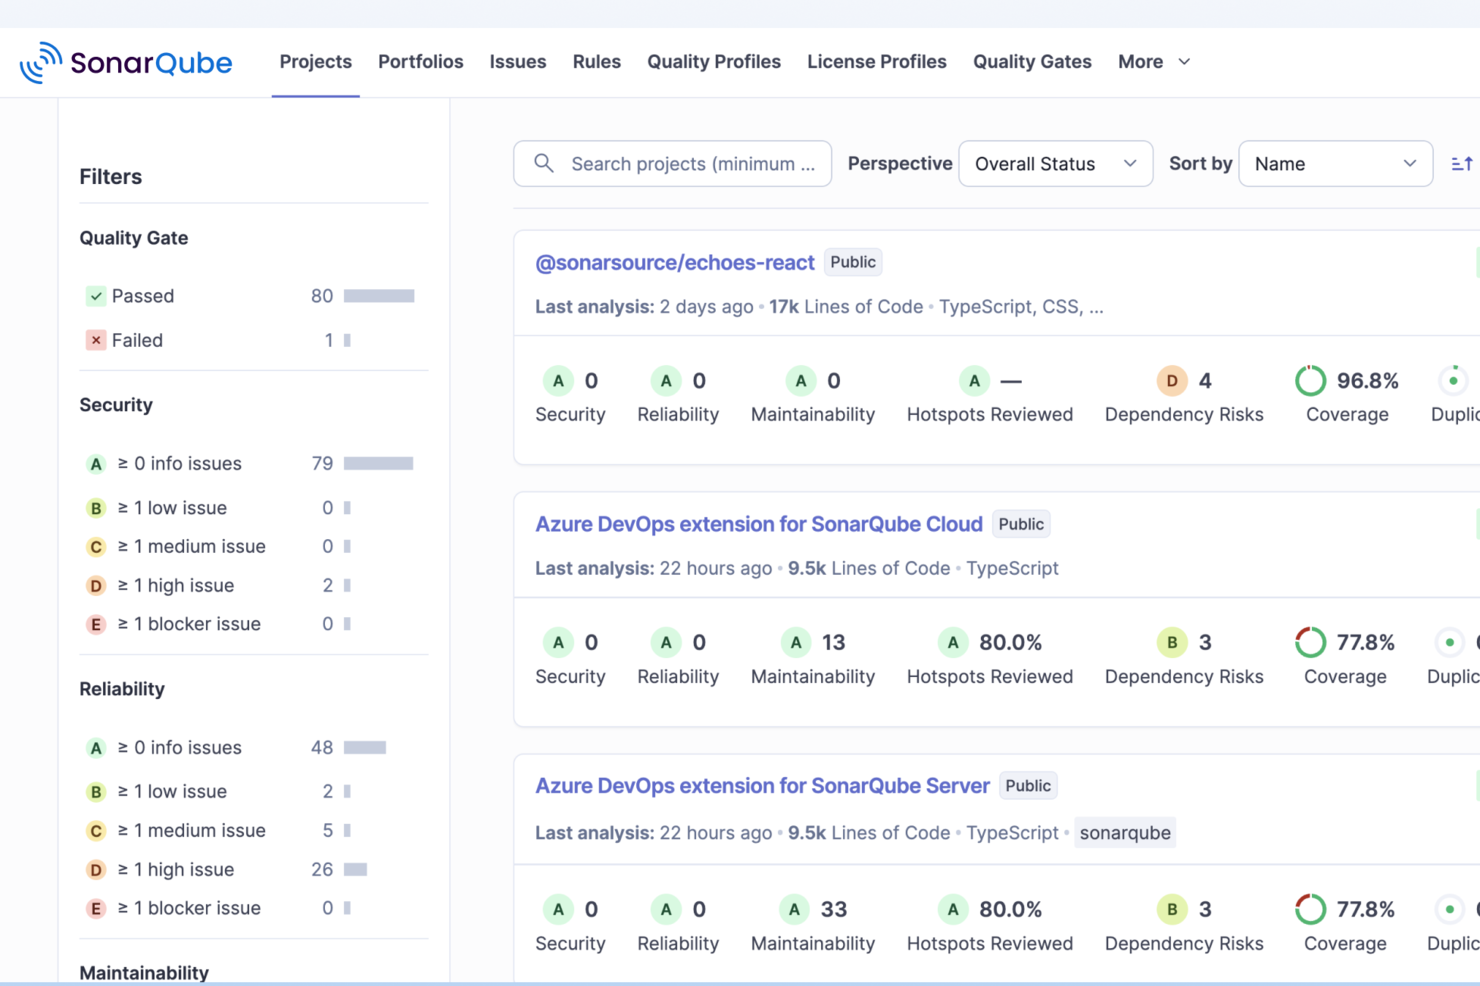
Task: Click SonarQube Server Public visibility badge
Action: tap(1028, 786)
